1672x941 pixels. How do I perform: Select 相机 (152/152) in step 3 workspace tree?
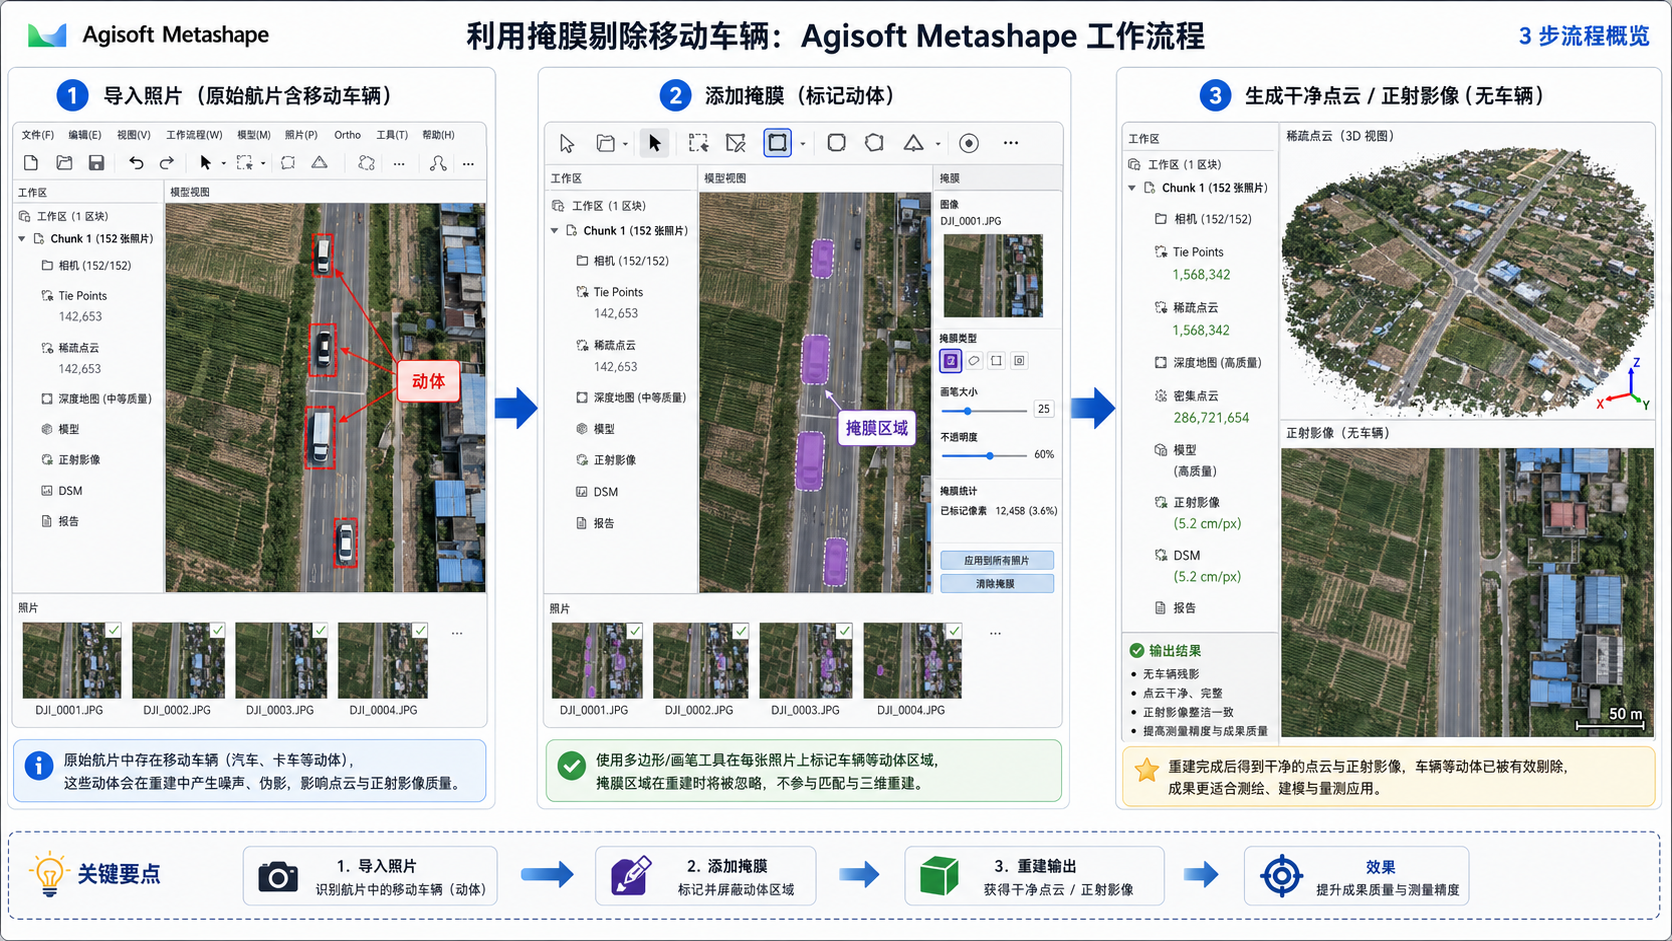pyautogui.click(x=1203, y=219)
